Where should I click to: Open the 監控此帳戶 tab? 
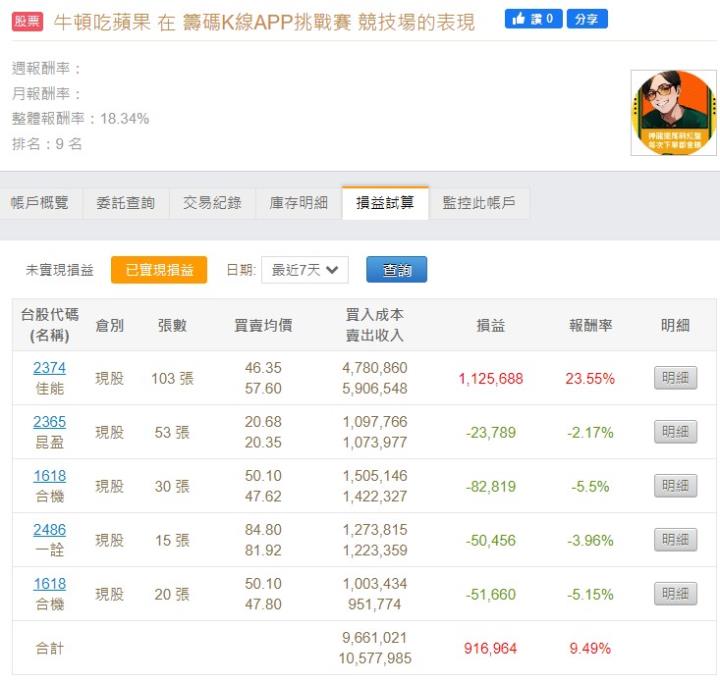(x=478, y=203)
